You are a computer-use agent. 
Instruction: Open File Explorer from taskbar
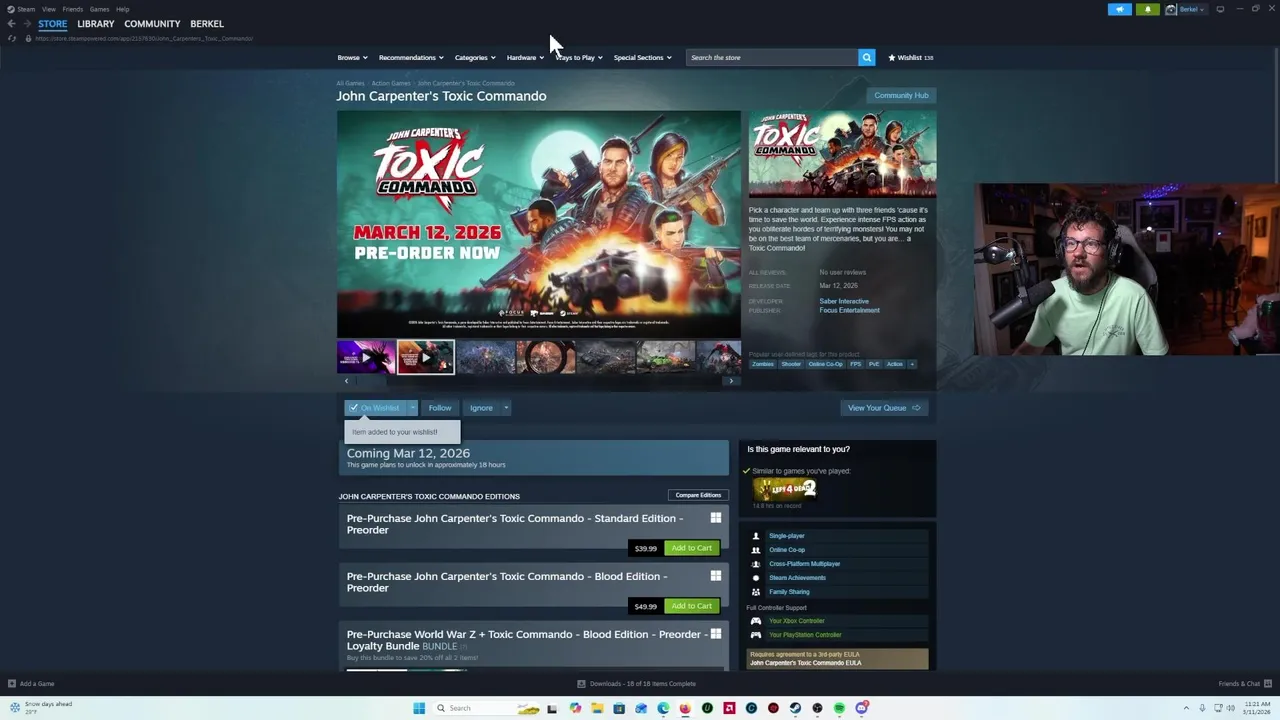[597, 708]
